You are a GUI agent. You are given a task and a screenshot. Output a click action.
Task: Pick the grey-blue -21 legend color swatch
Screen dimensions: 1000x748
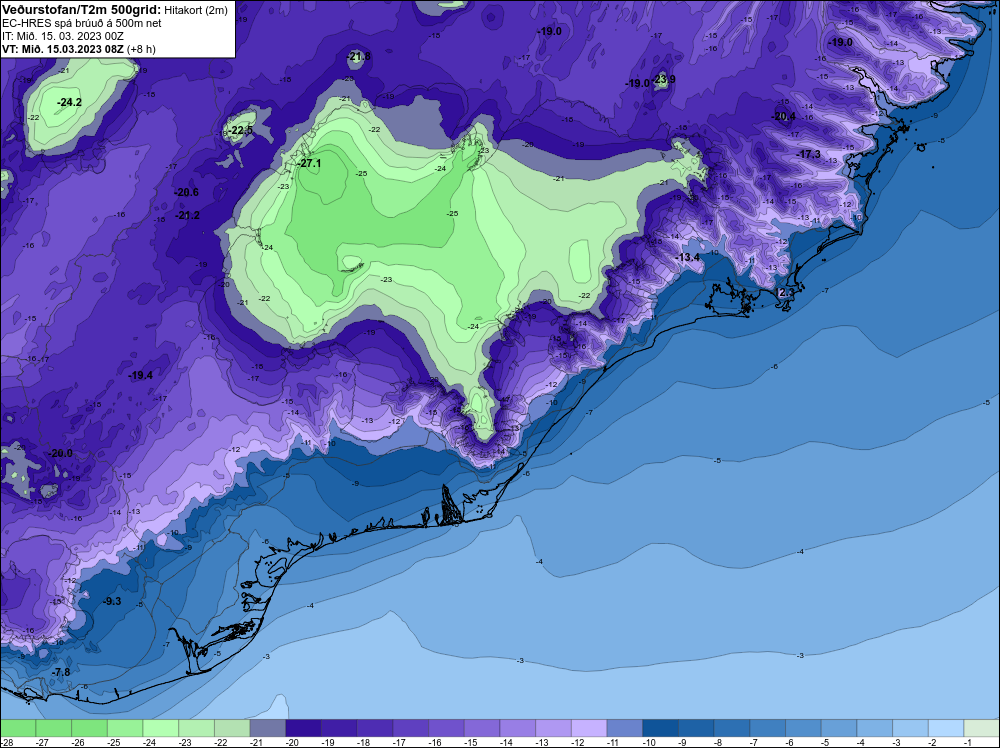click(268, 728)
